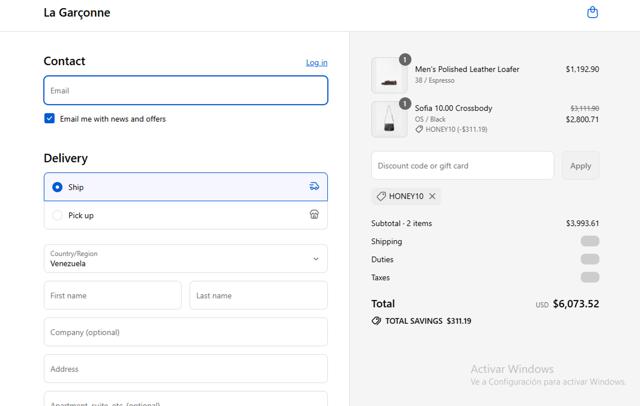Focus the Last name field
This screenshot has width=640, height=406.
258,295
